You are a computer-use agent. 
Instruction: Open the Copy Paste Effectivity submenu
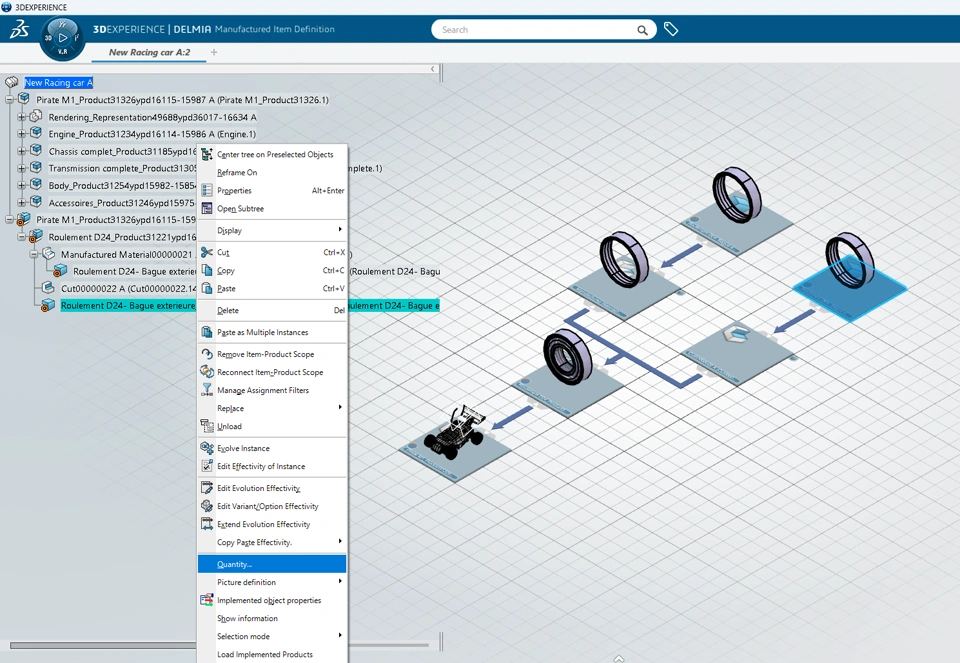[272, 542]
